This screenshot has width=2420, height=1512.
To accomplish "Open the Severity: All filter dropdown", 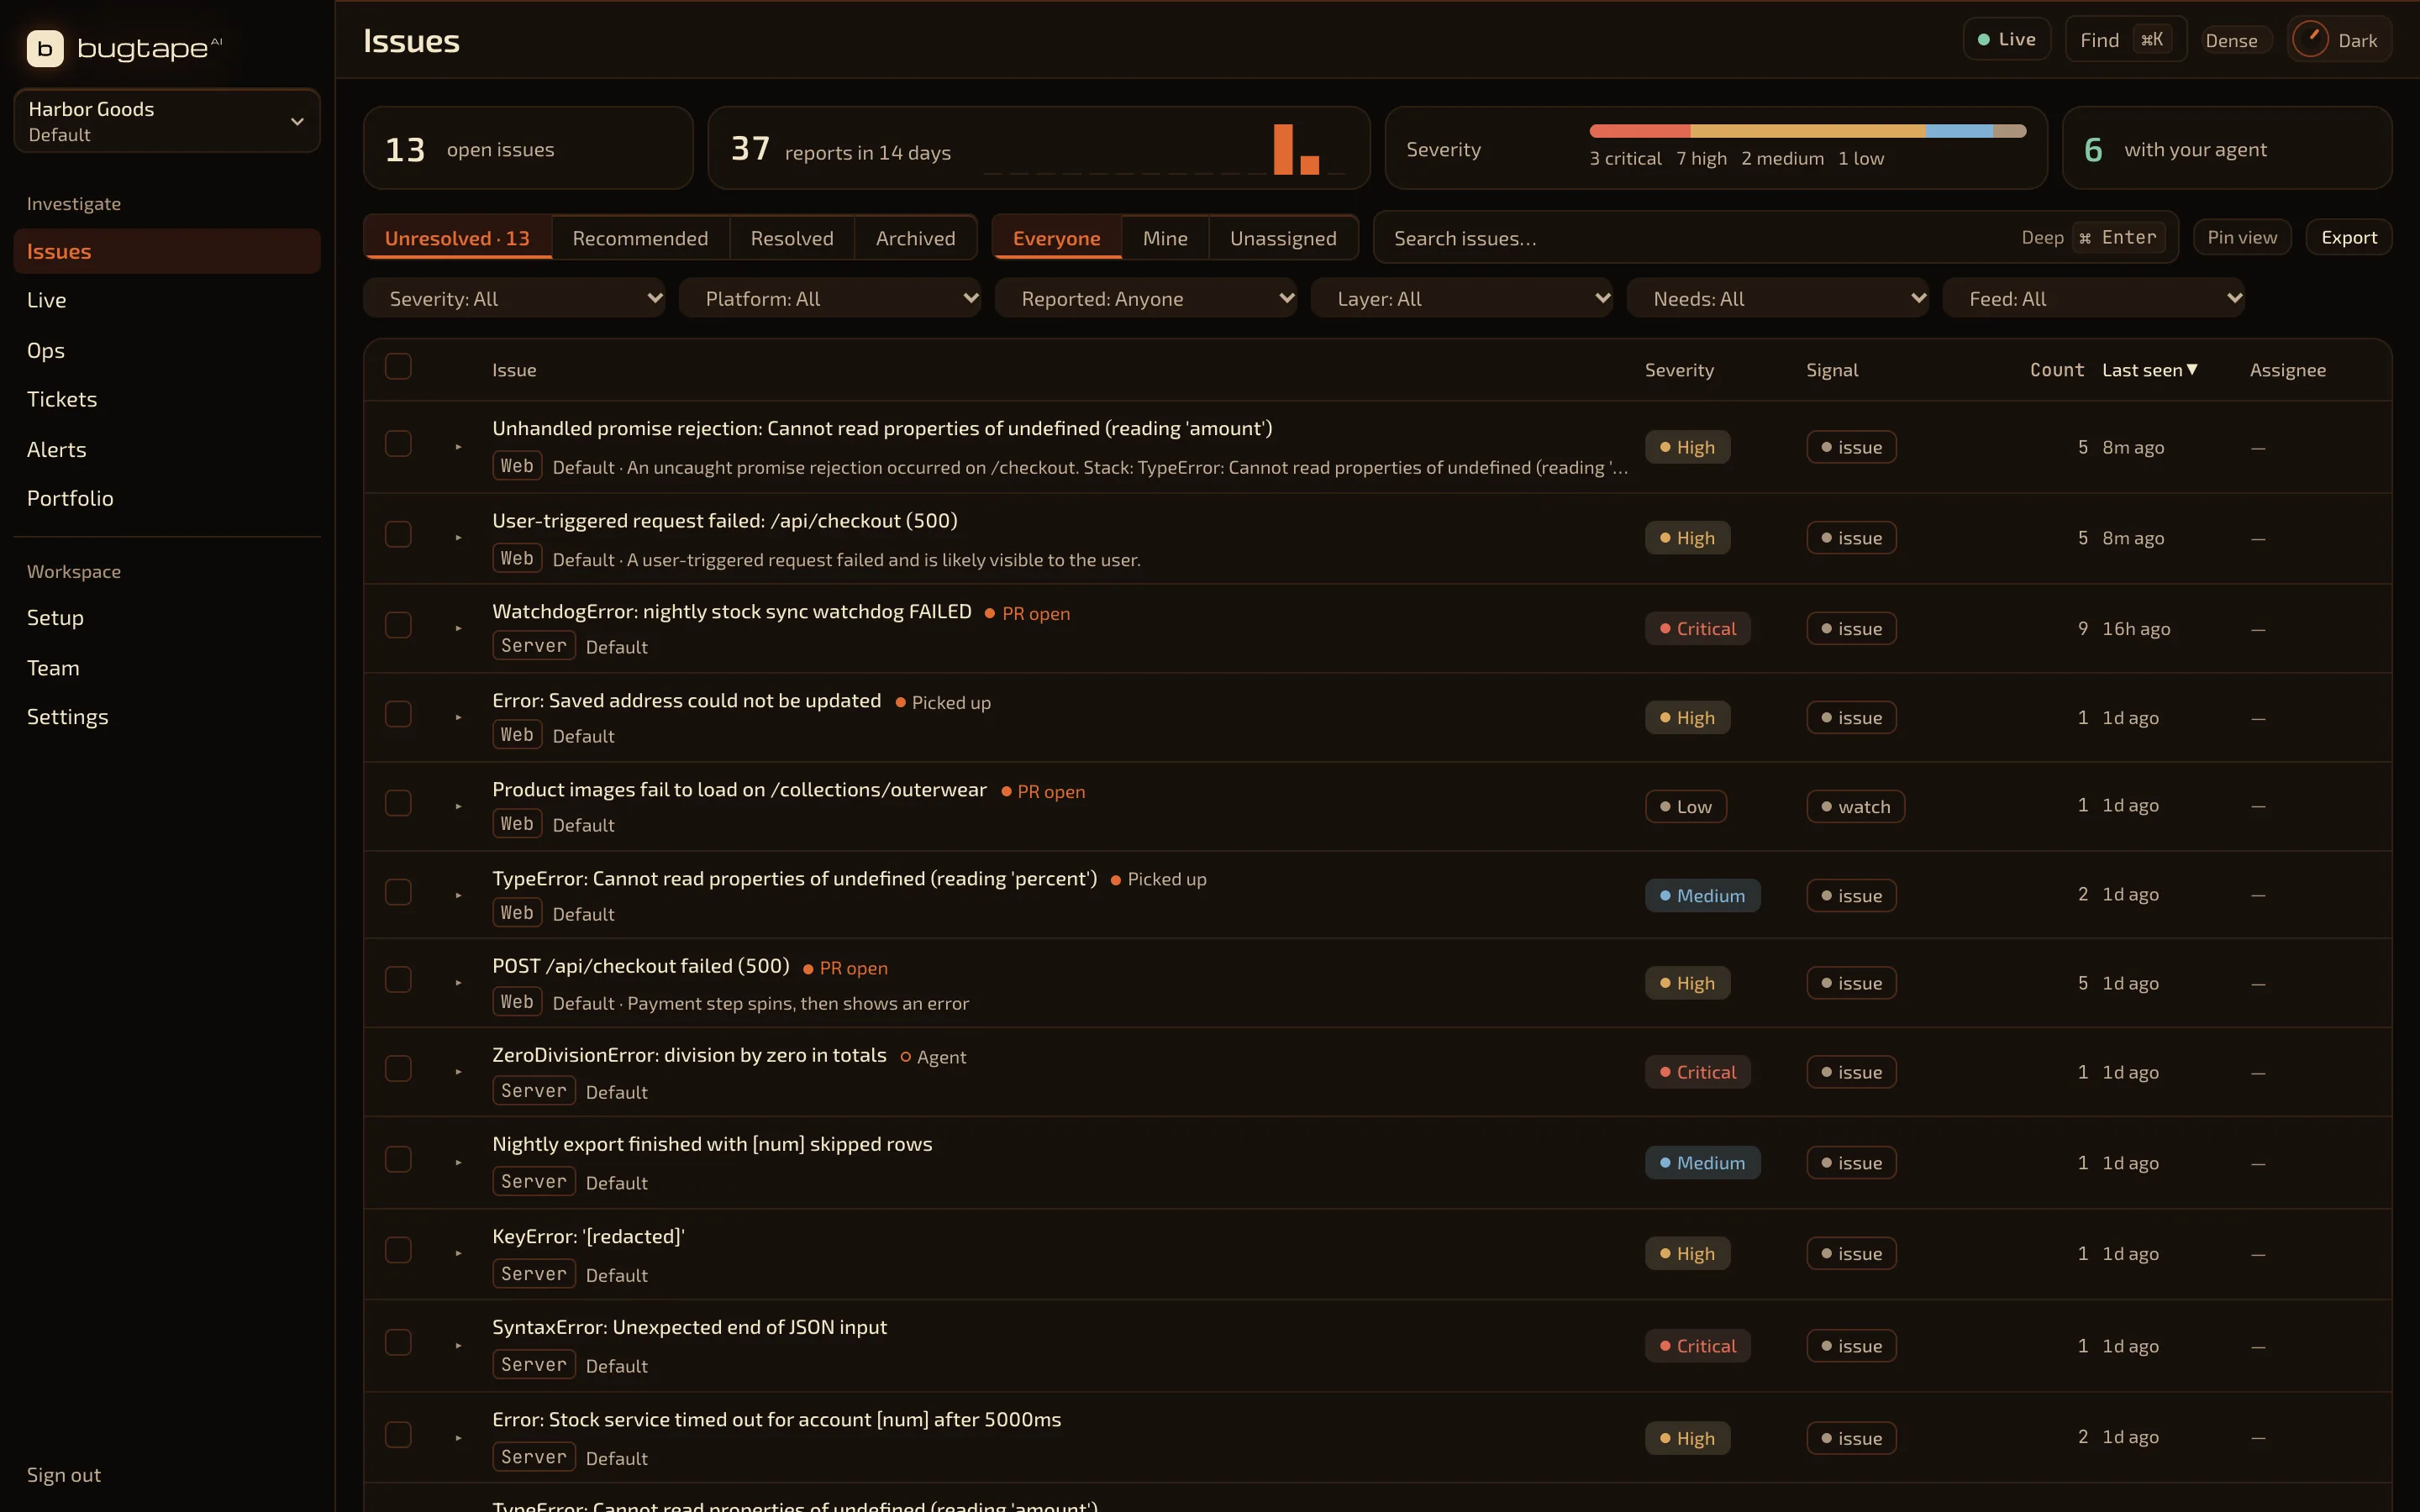I will click(514, 298).
